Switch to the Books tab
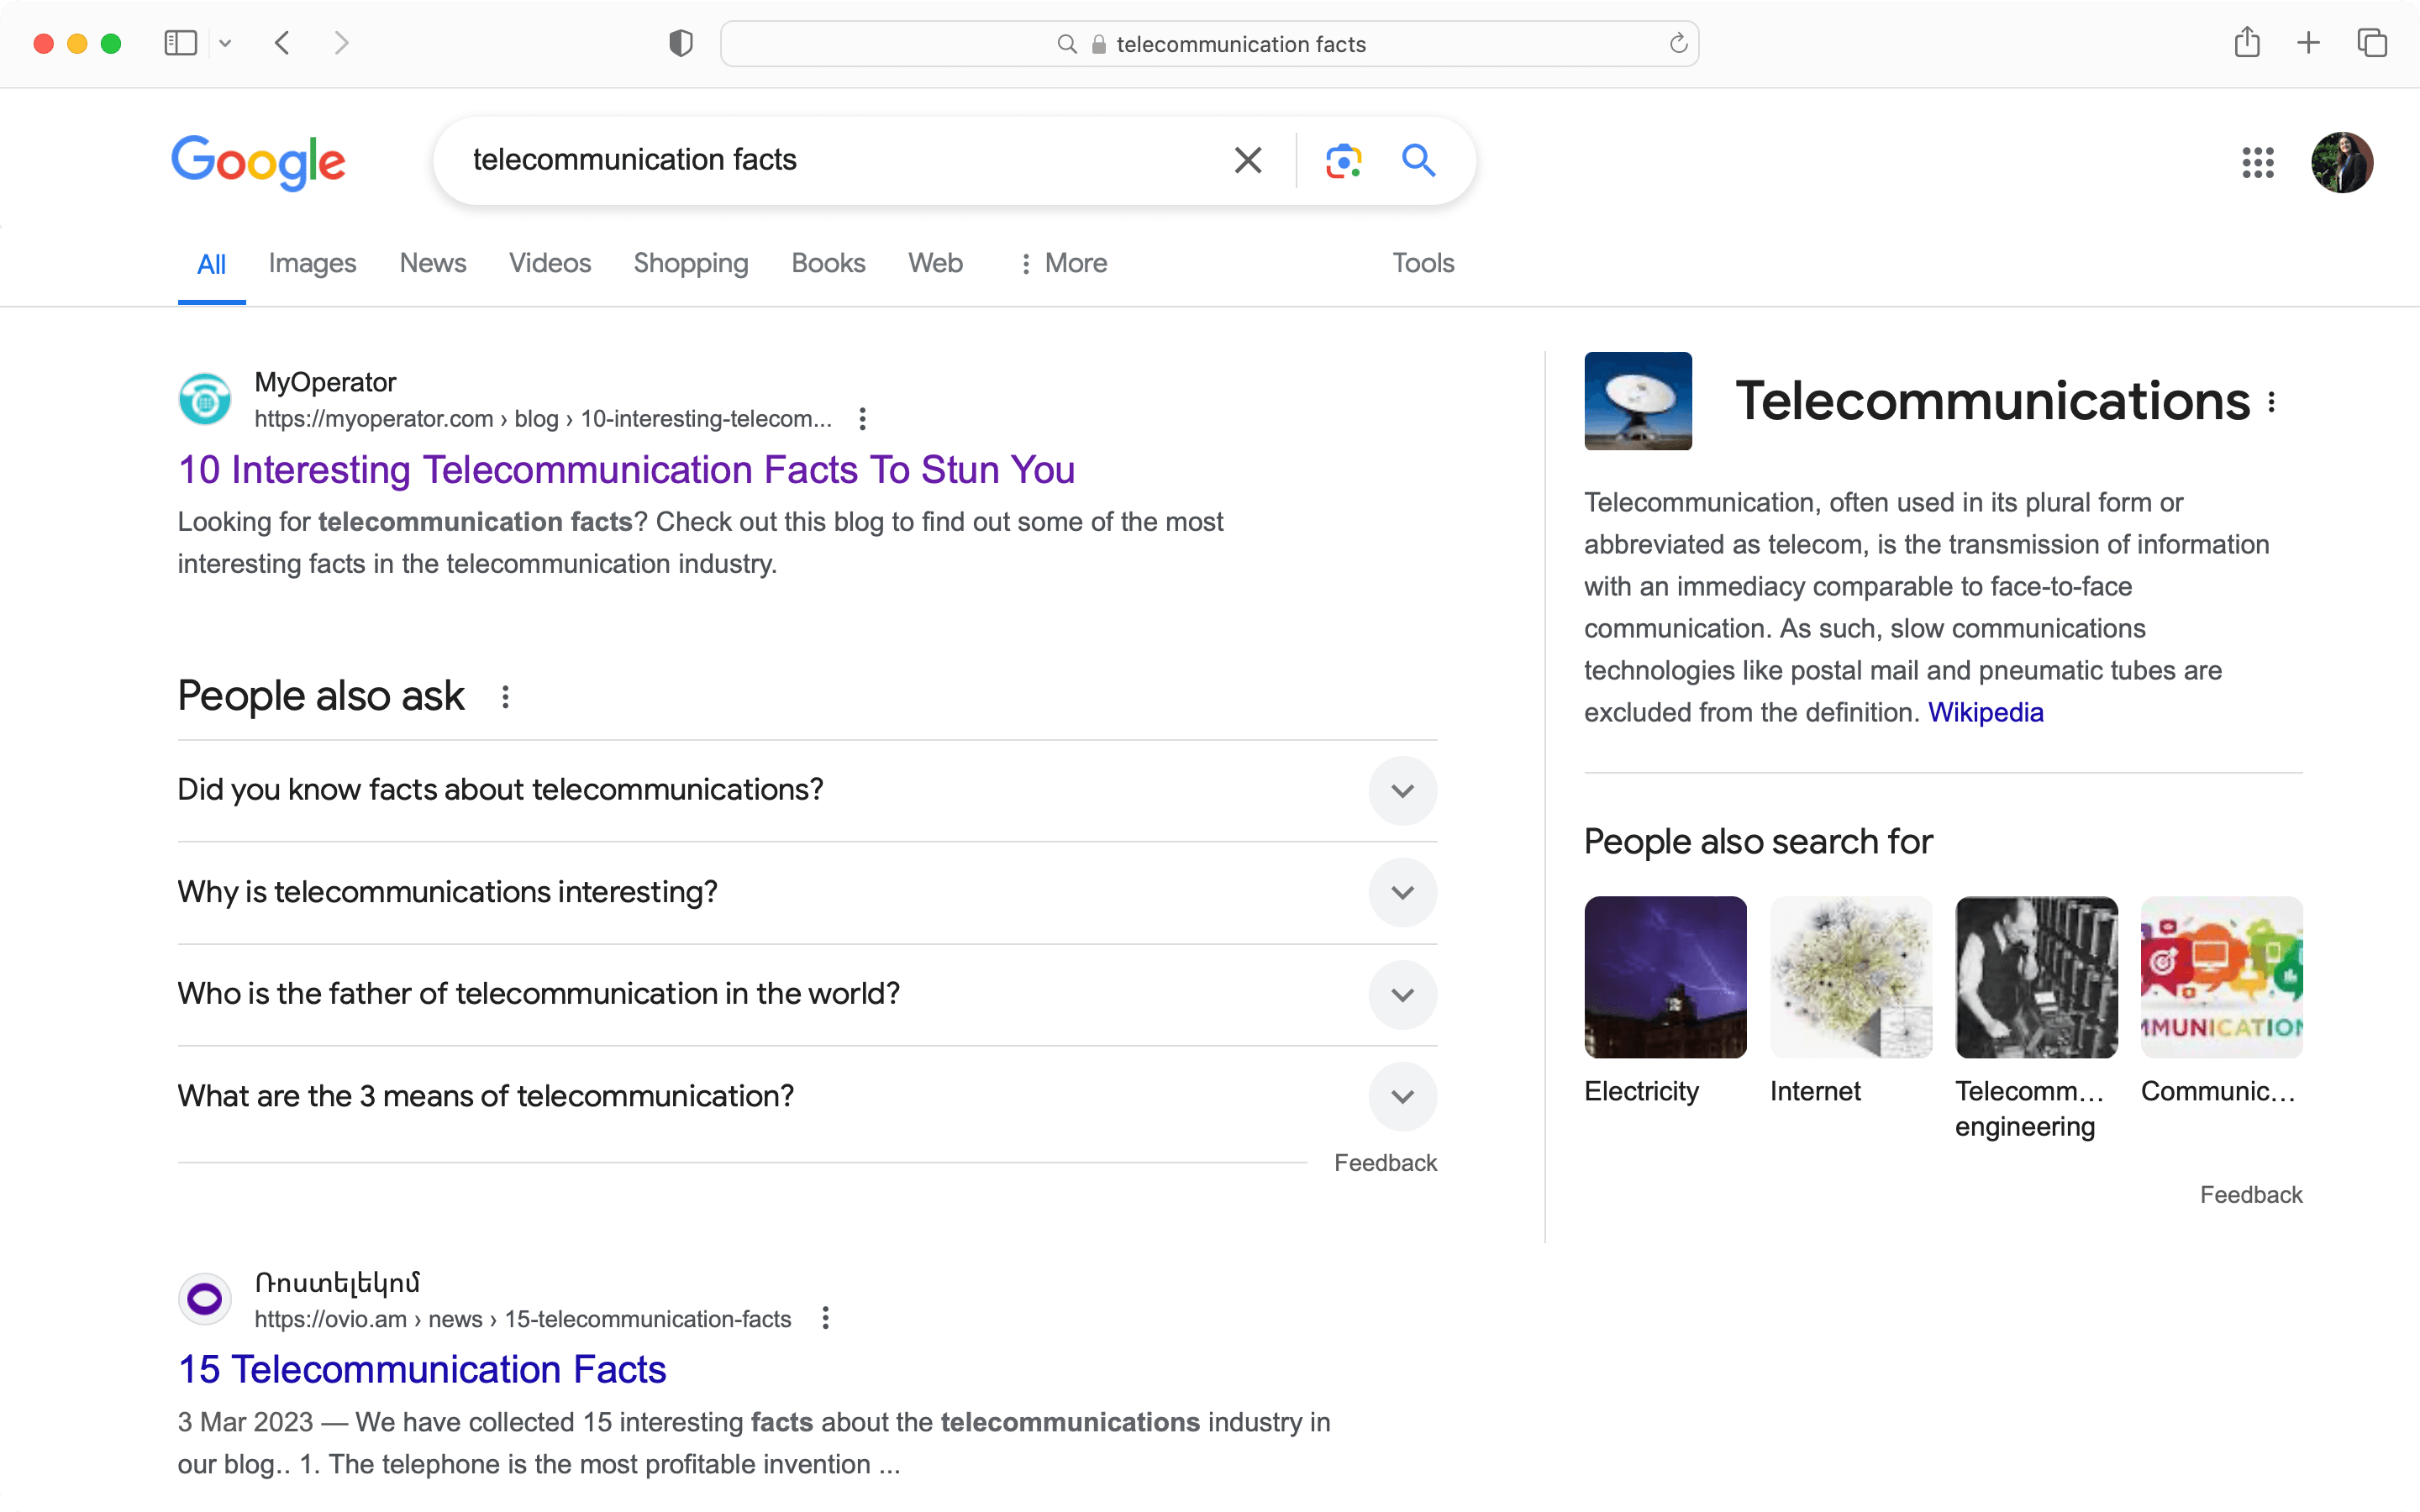The height and width of the screenshot is (1512, 2420). pos(828,263)
